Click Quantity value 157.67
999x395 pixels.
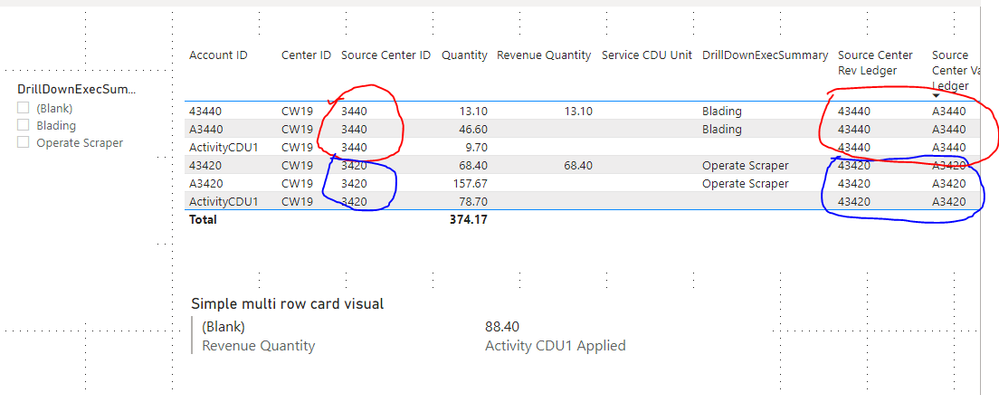(470, 183)
